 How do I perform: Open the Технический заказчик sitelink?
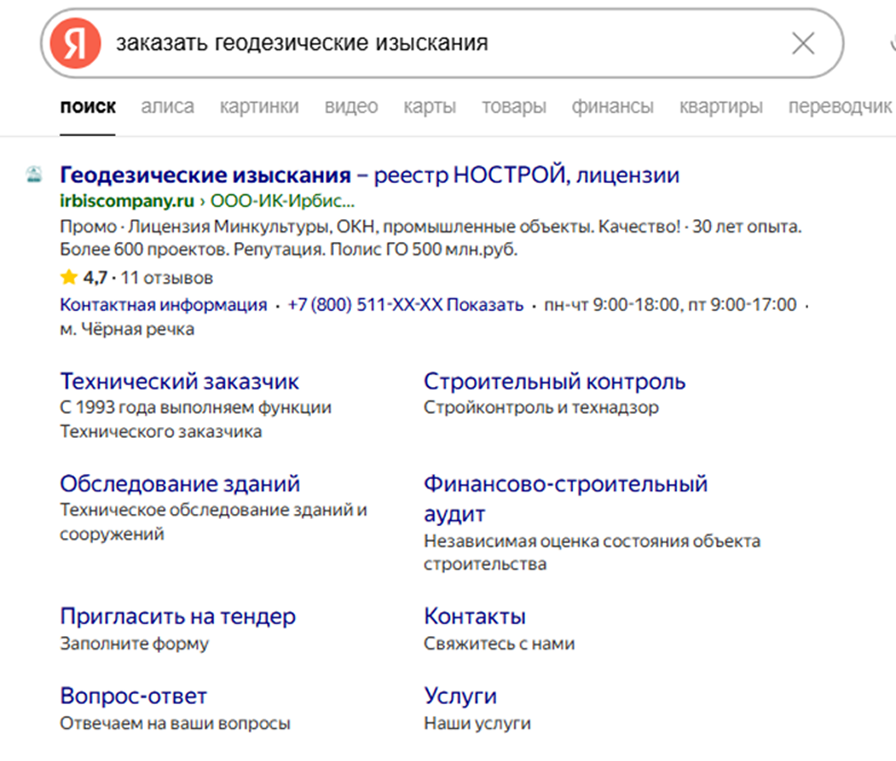tap(179, 380)
